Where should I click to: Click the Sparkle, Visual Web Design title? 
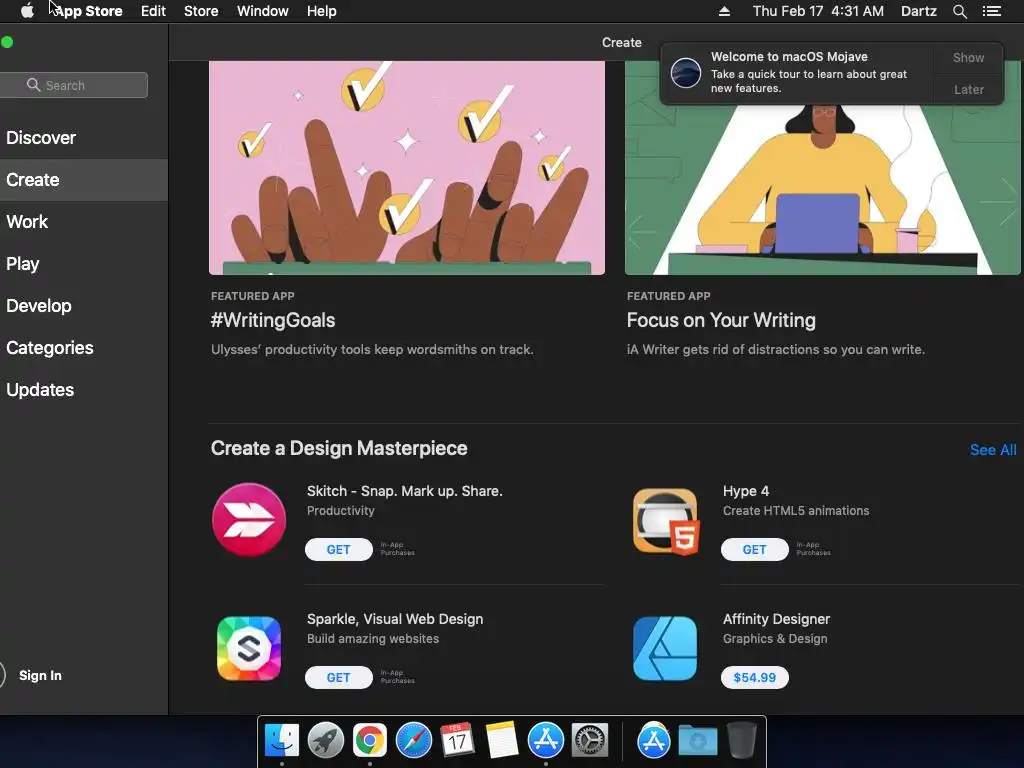[x=395, y=619]
